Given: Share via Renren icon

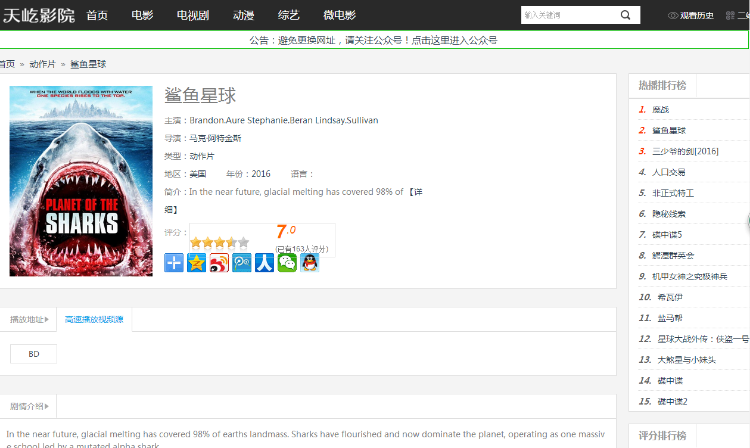Looking at the screenshot, I should click(265, 263).
